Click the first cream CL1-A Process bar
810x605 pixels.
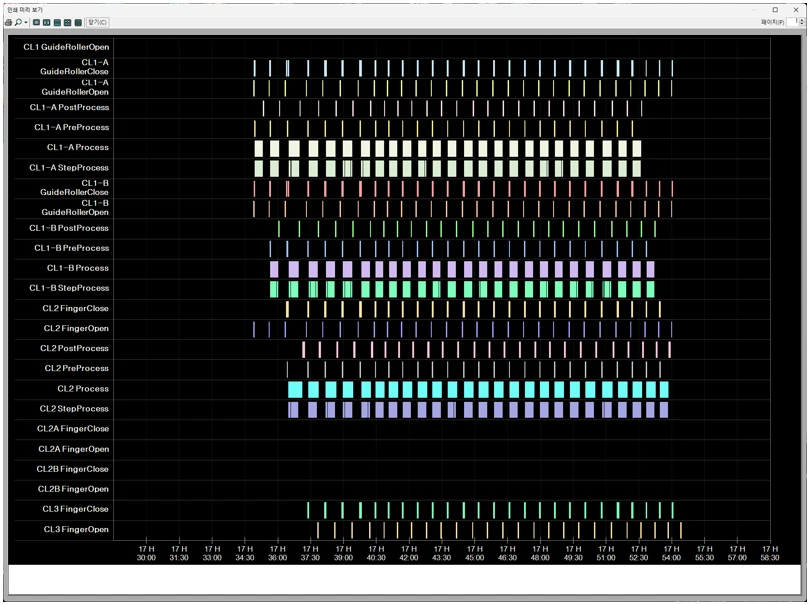(258, 149)
